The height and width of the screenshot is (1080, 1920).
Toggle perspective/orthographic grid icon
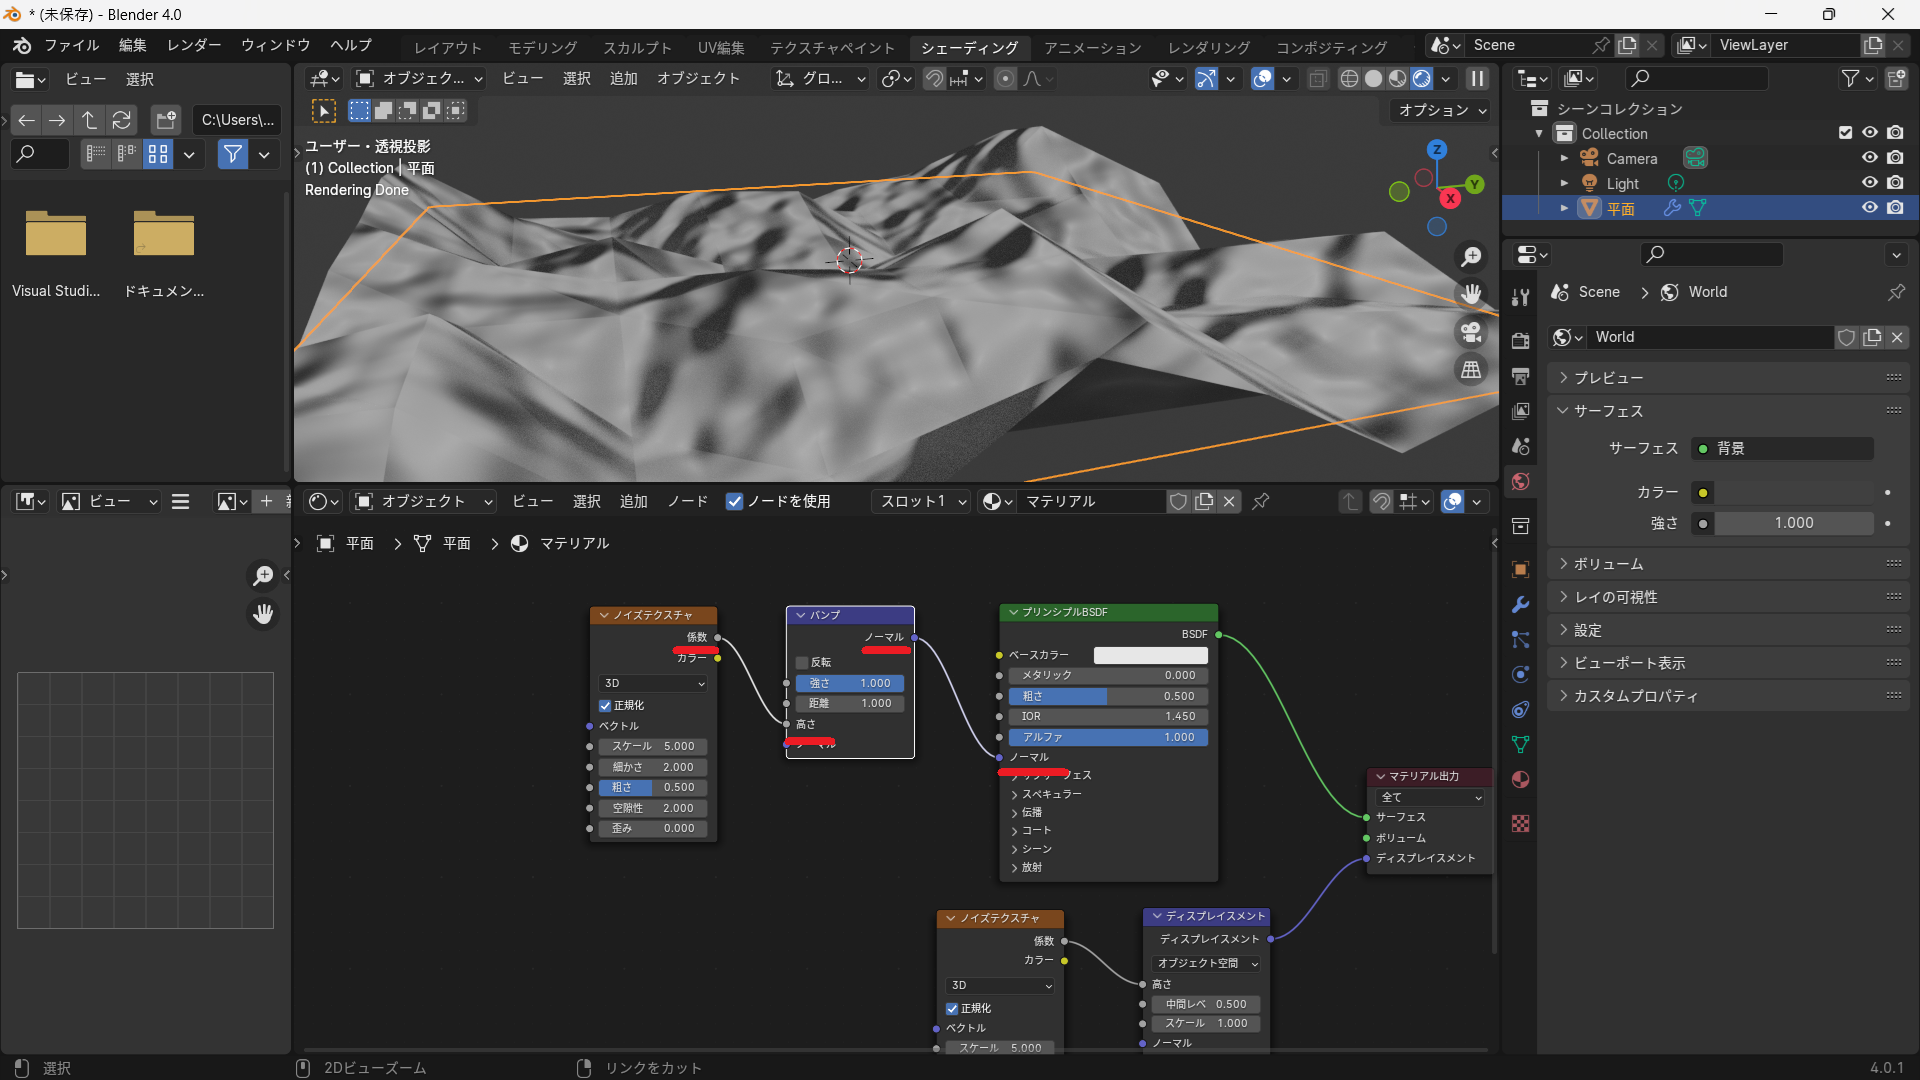pos(1471,370)
